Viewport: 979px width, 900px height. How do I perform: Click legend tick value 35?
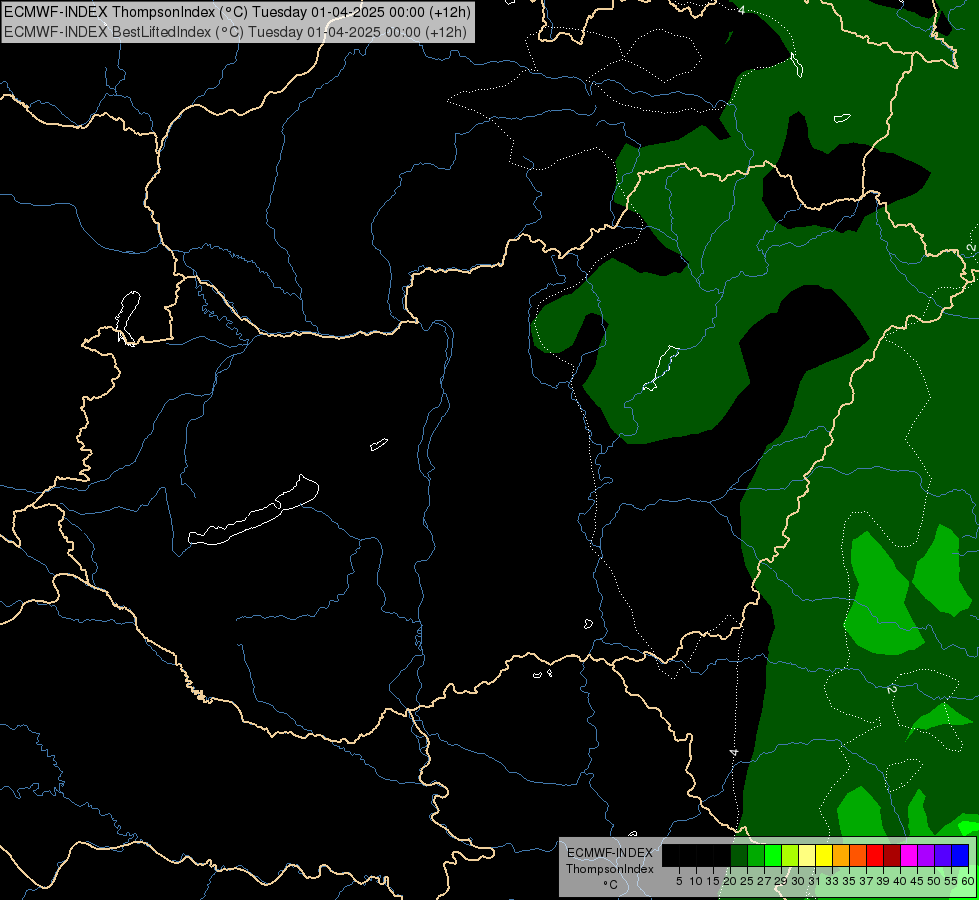pos(849,881)
